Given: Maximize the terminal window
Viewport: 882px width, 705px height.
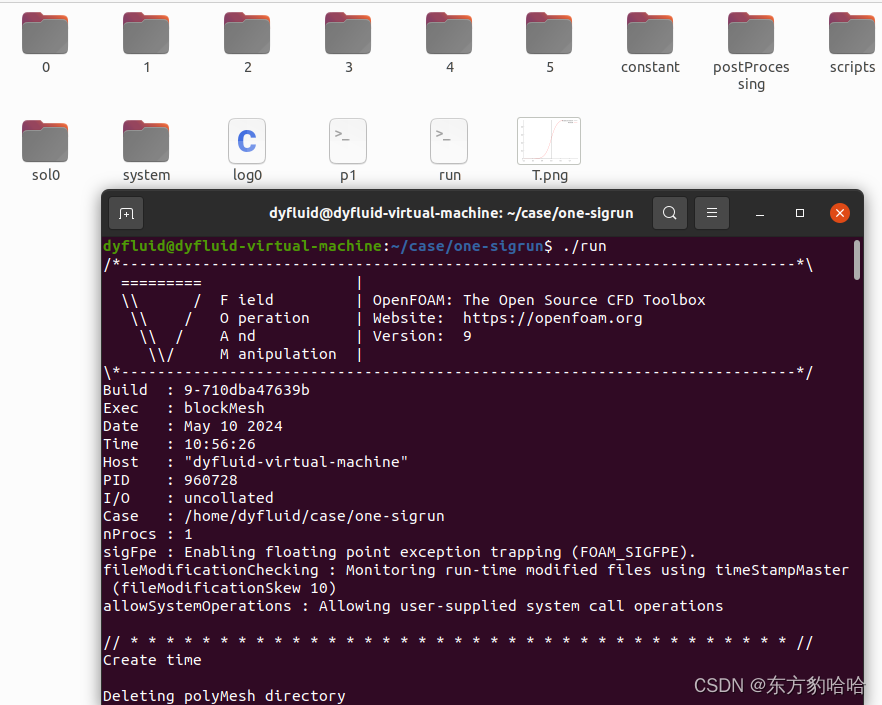Looking at the screenshot, I should point(800,213).
